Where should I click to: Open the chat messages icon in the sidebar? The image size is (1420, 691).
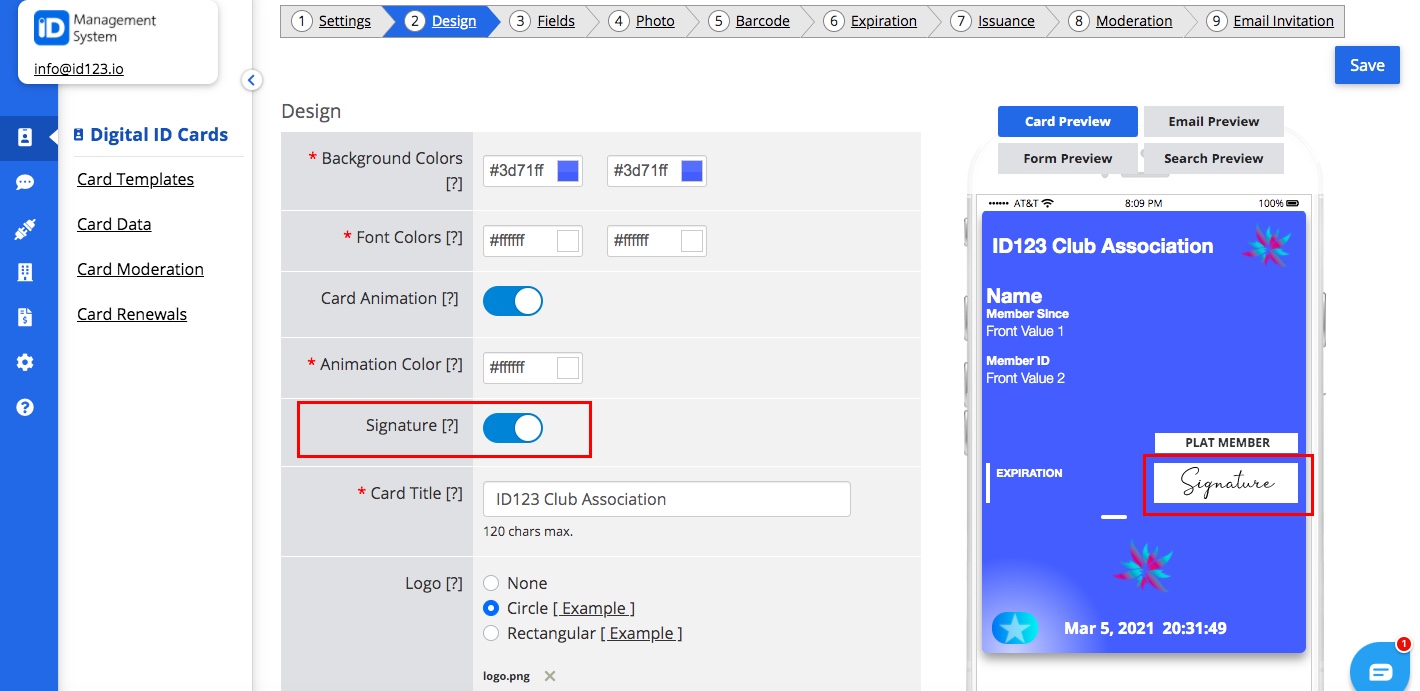tap(29, 182)
